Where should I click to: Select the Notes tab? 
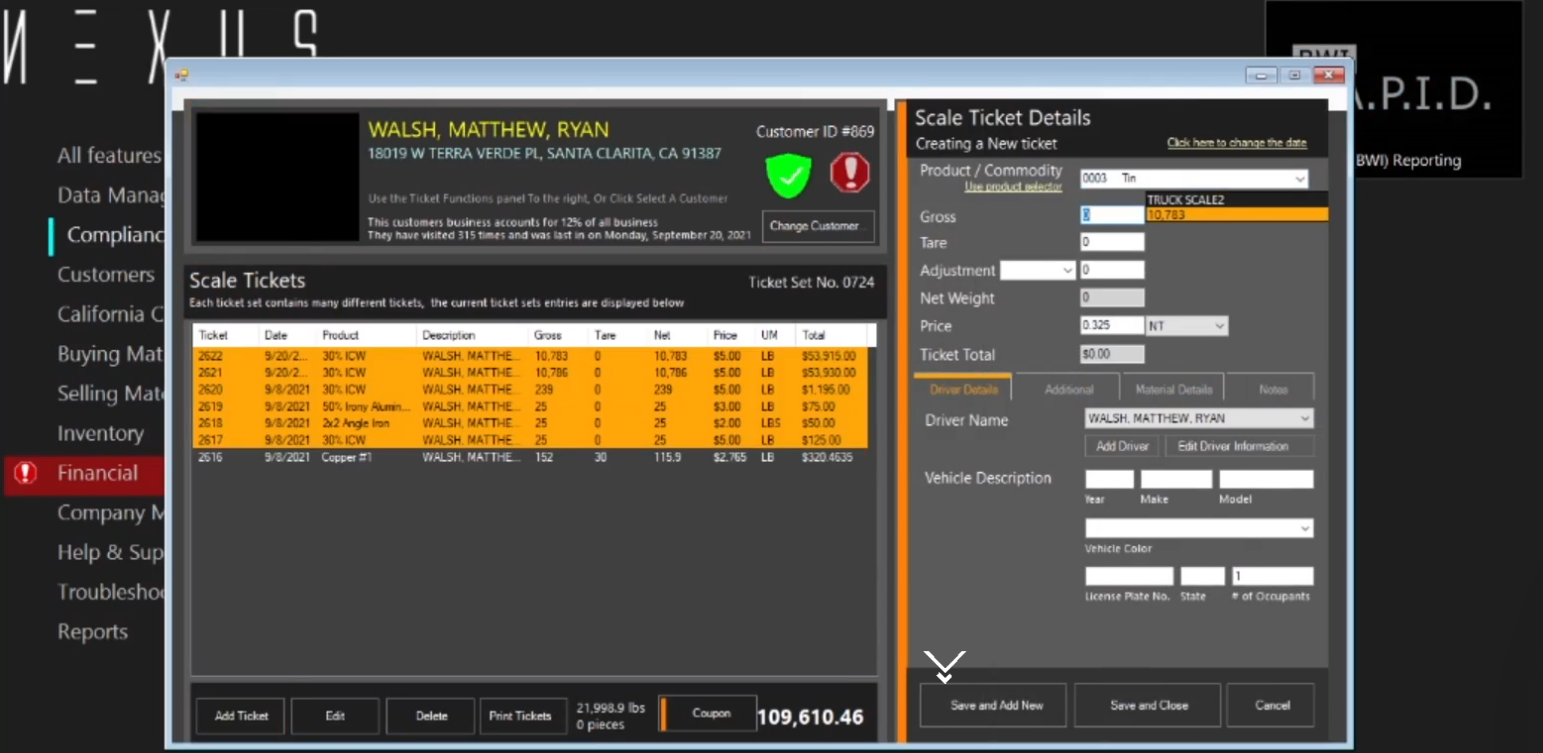point(1272,389)
